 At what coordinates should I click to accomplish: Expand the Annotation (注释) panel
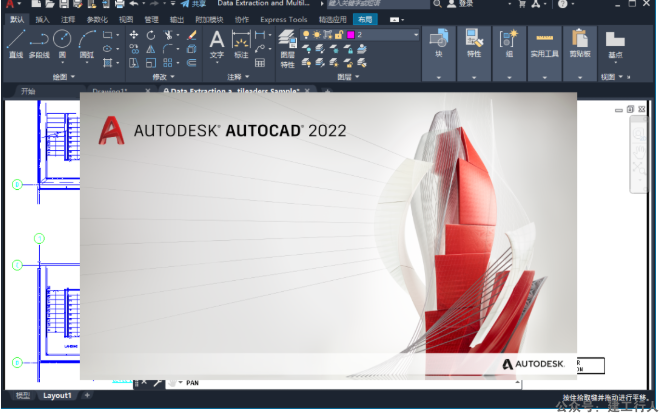tap(238, 76)
